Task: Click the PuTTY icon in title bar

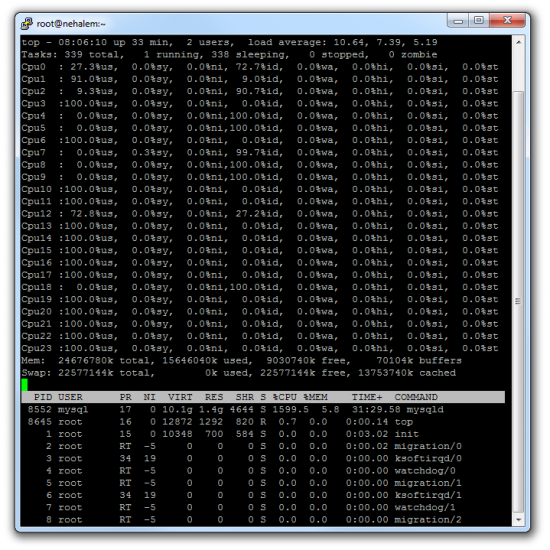Action: click(27, 24)
